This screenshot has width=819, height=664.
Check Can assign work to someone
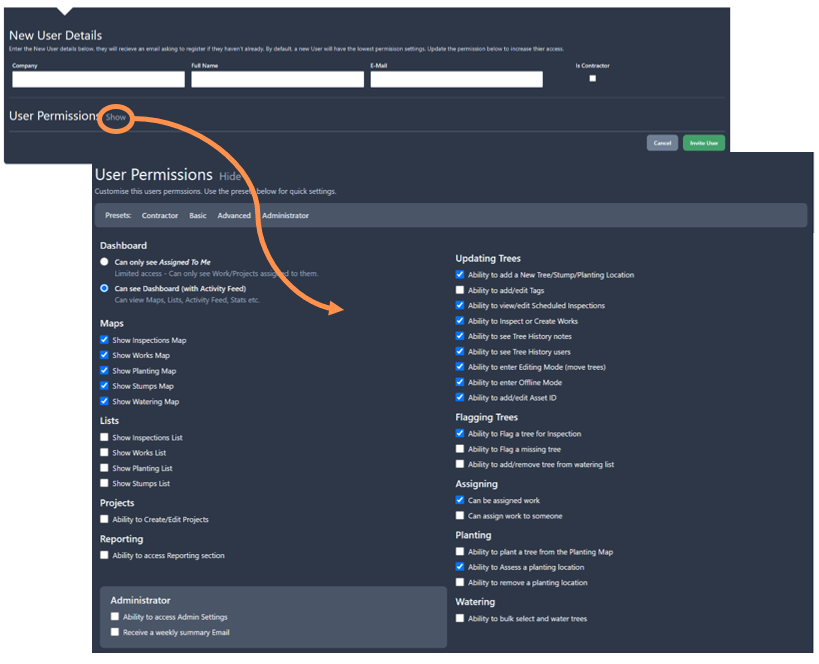[x=460, y=516]
